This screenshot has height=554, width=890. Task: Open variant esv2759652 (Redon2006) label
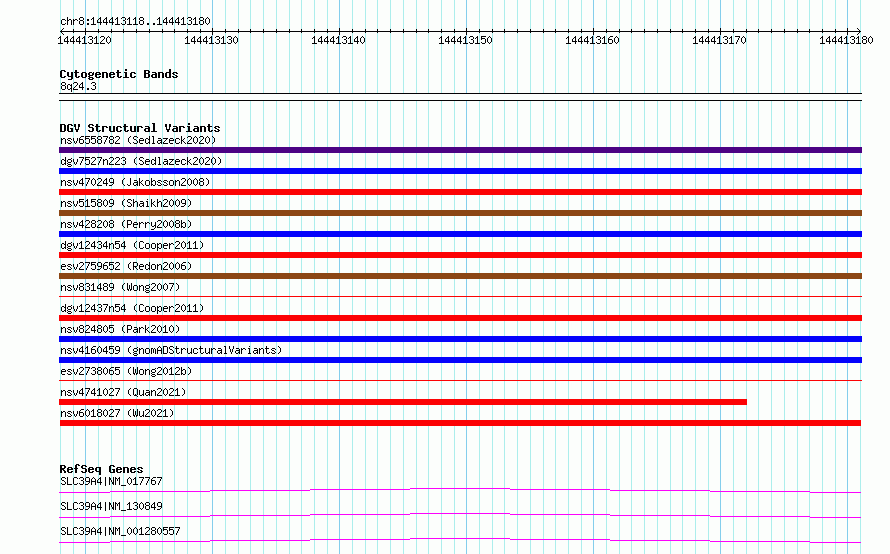[x=126, y=266]
